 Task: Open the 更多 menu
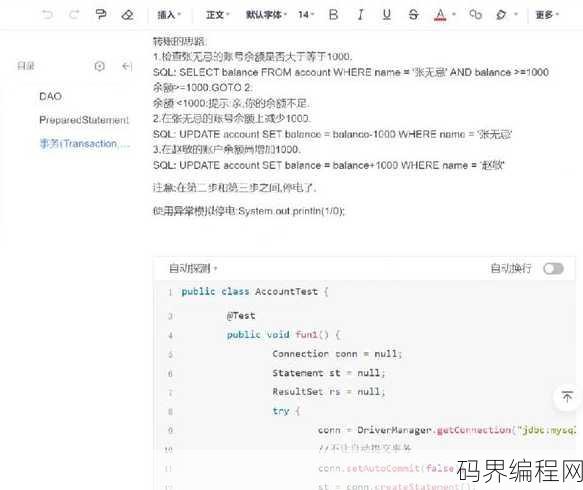click(547, 14)
